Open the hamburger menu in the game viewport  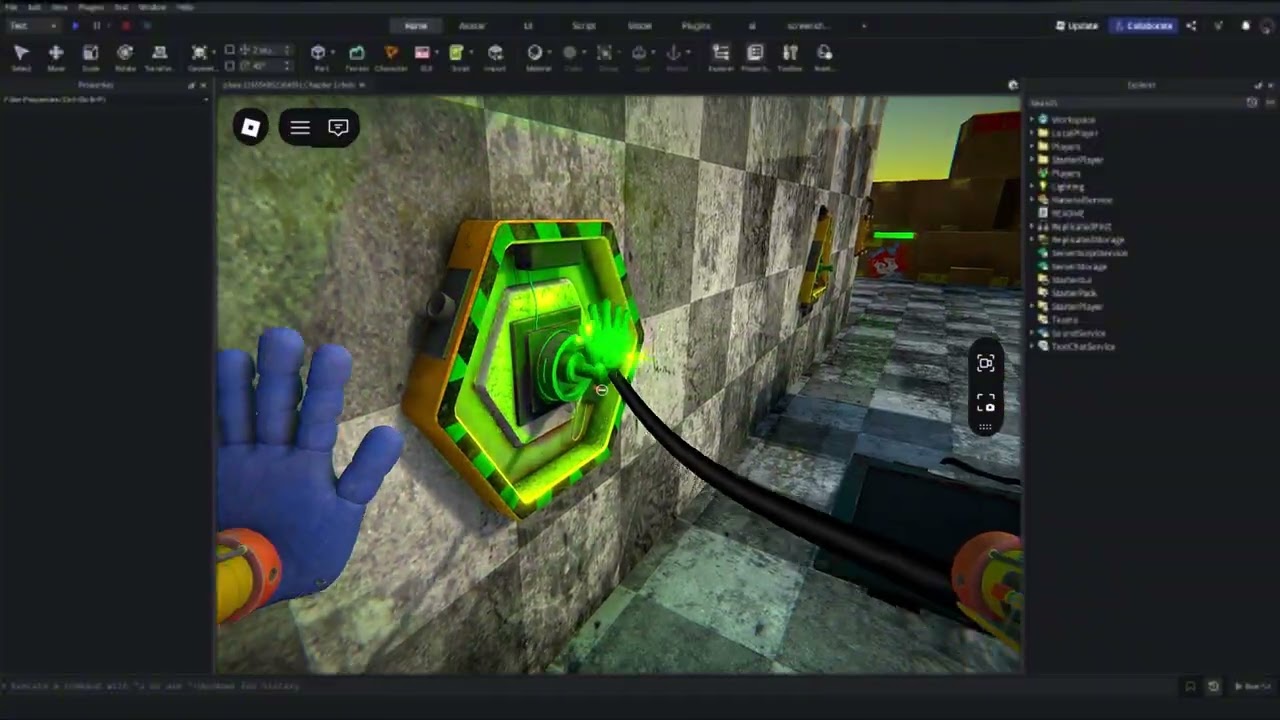point(300,127)
